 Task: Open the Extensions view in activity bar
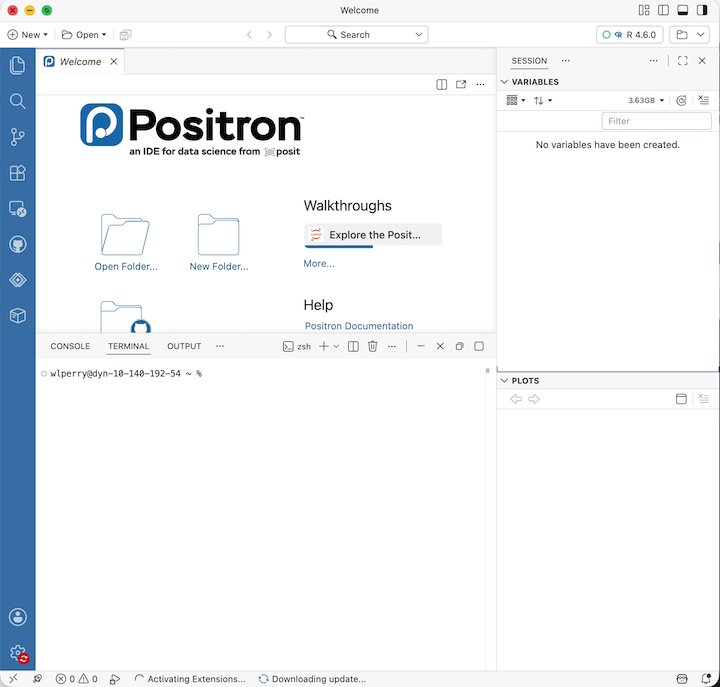(17, 173)
